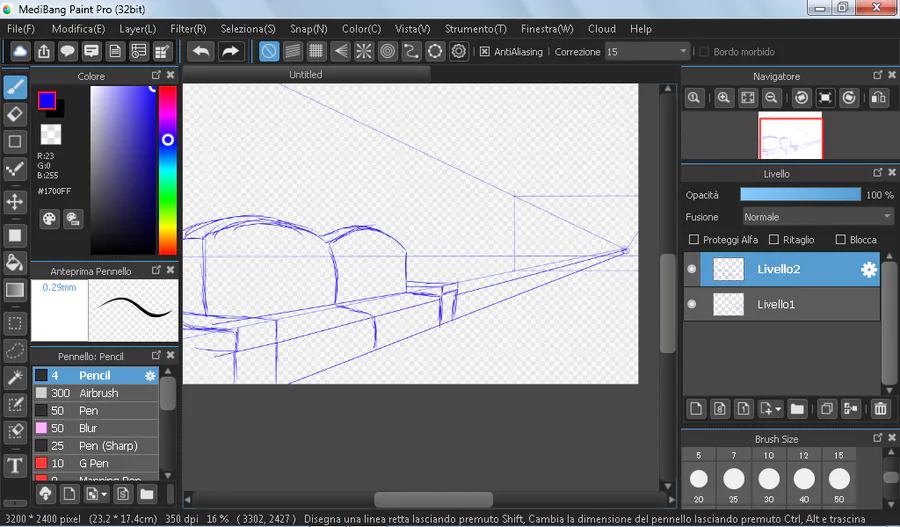Delete layer with trash icon
This screenshot has height=527, width=900.
[x=880, y=409]
